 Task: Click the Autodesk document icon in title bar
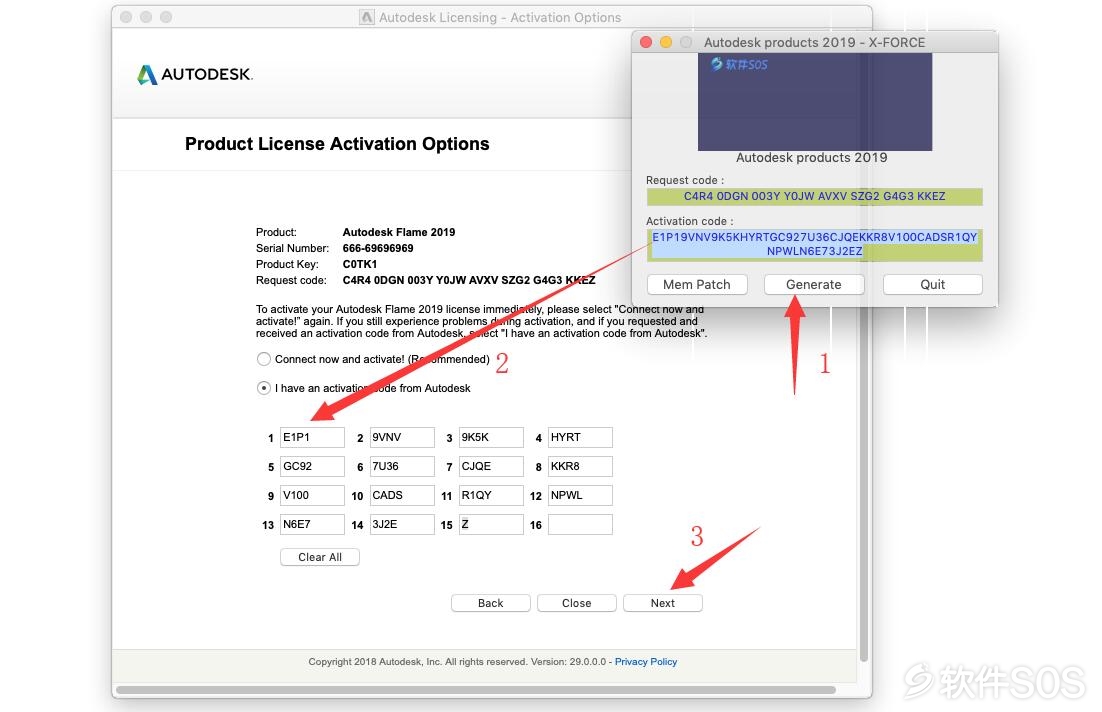(367, 17)
